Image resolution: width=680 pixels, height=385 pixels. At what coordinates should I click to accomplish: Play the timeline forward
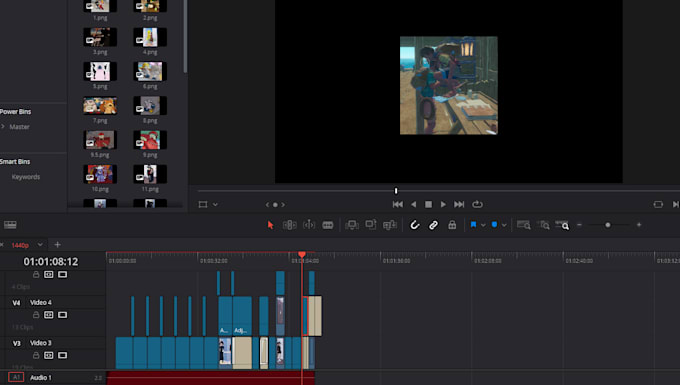click(443, 204)
